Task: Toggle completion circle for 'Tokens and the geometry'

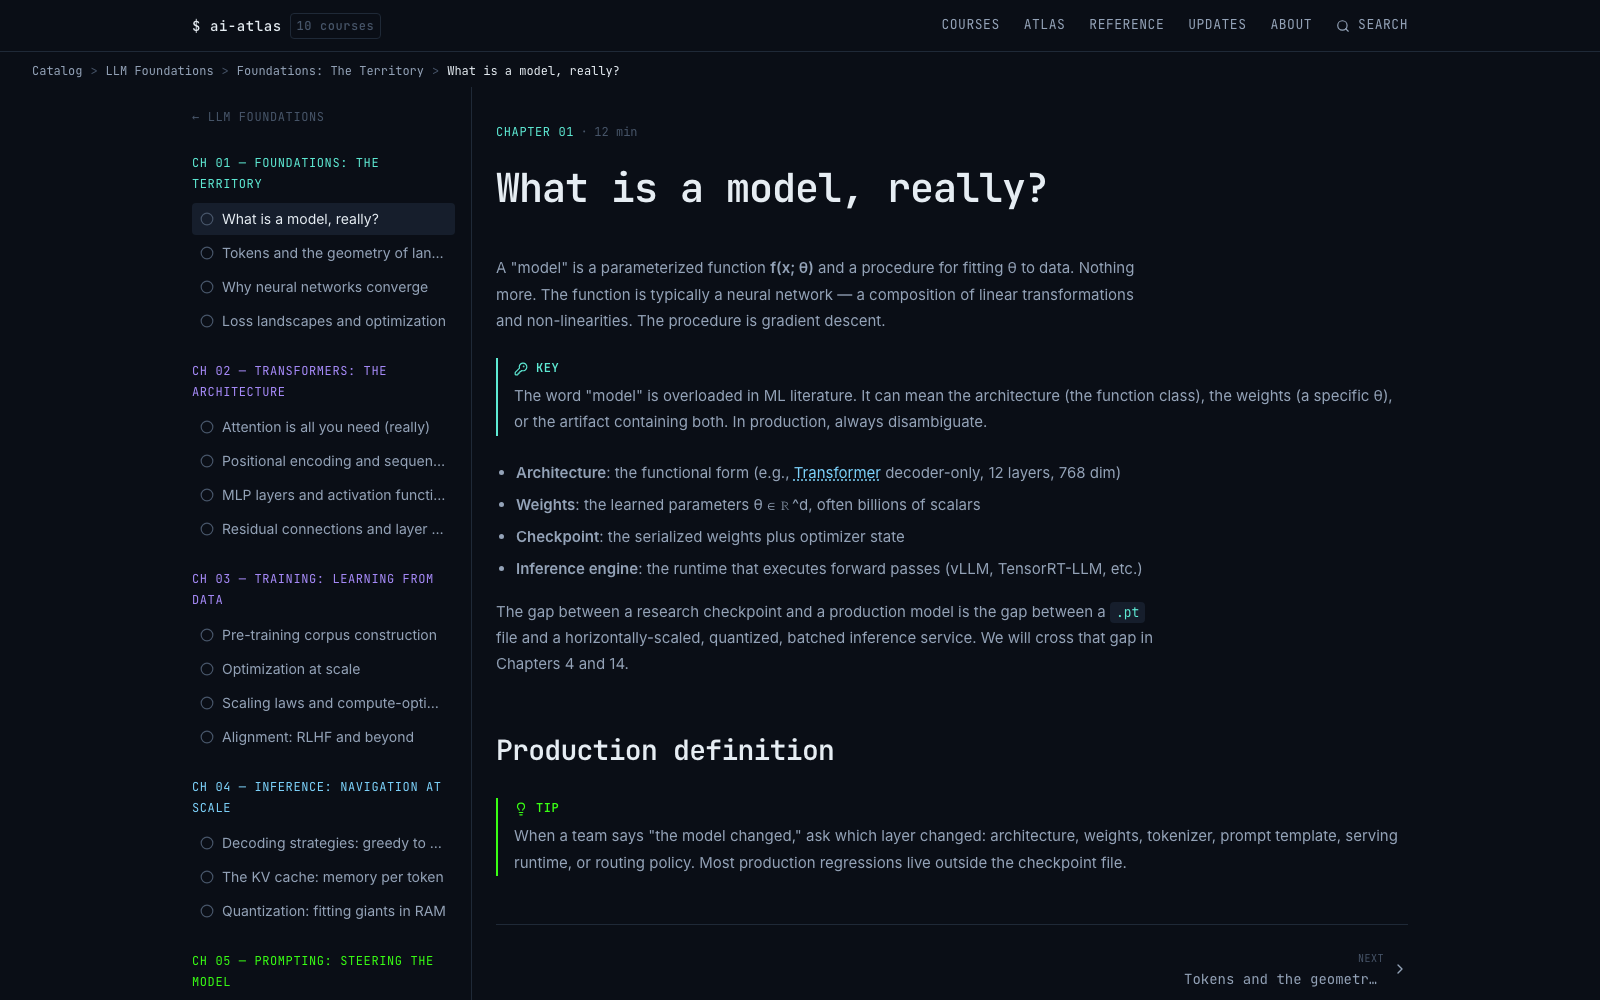Action: (207, 253)
